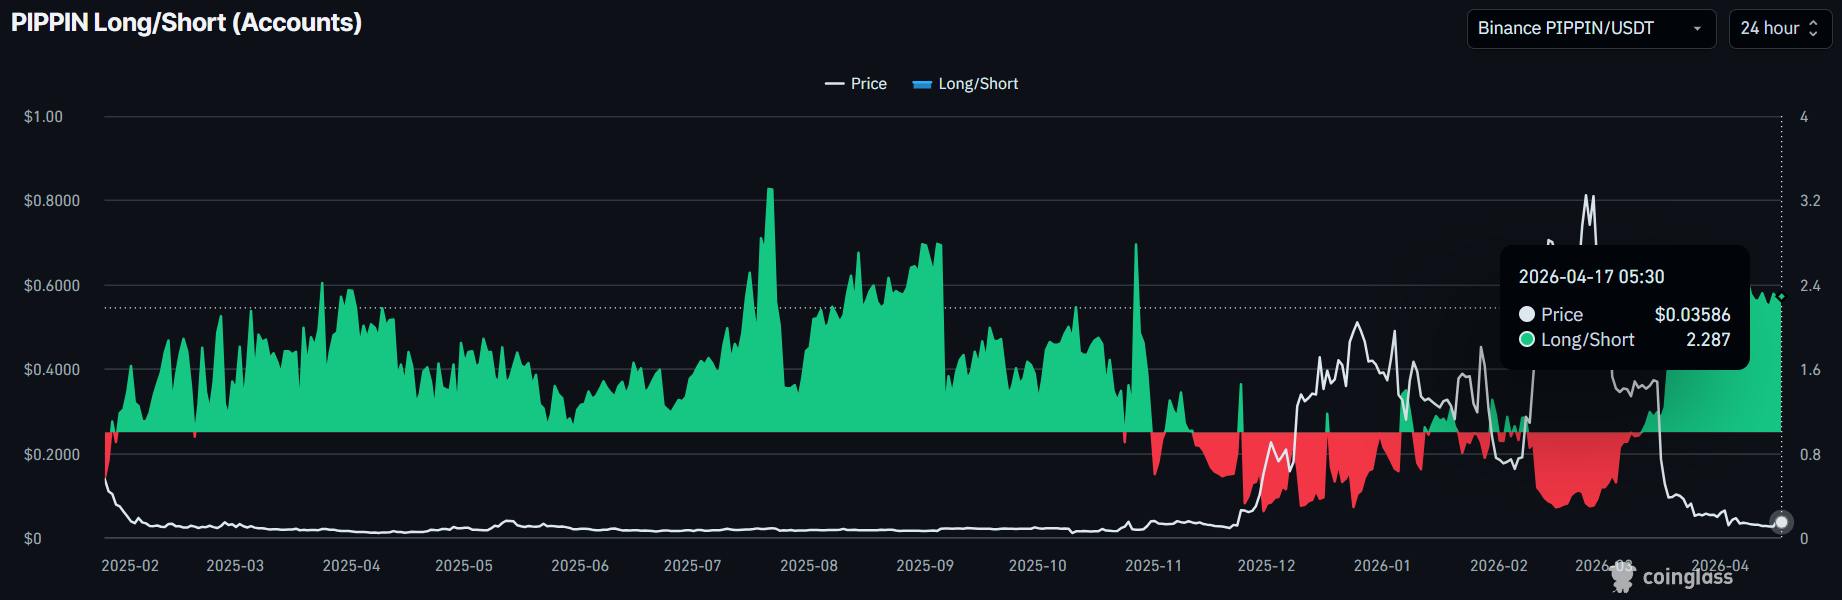The width and height of the screenshot is (1842, 600).
Task: Click the caret arrow in exchange selector
Action: [1697, 29]
